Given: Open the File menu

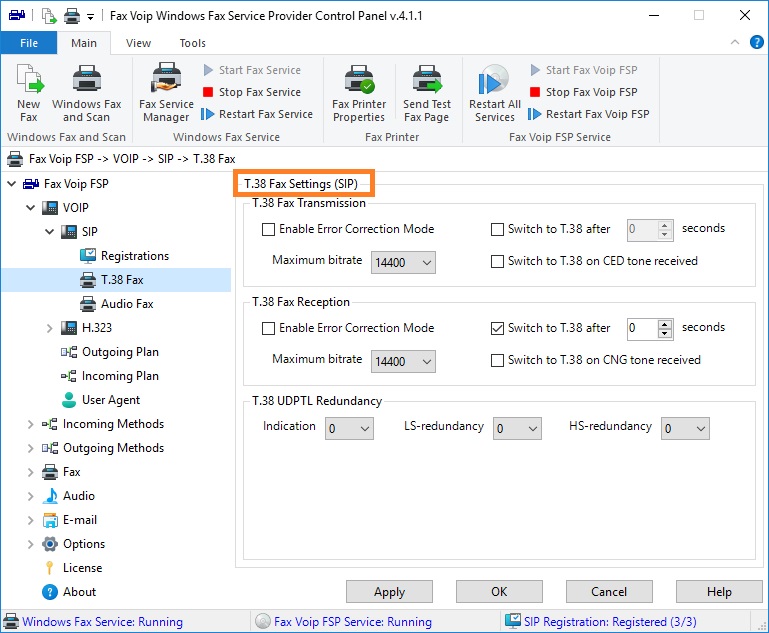Looking at the screenshot, I should click(29, 43).
